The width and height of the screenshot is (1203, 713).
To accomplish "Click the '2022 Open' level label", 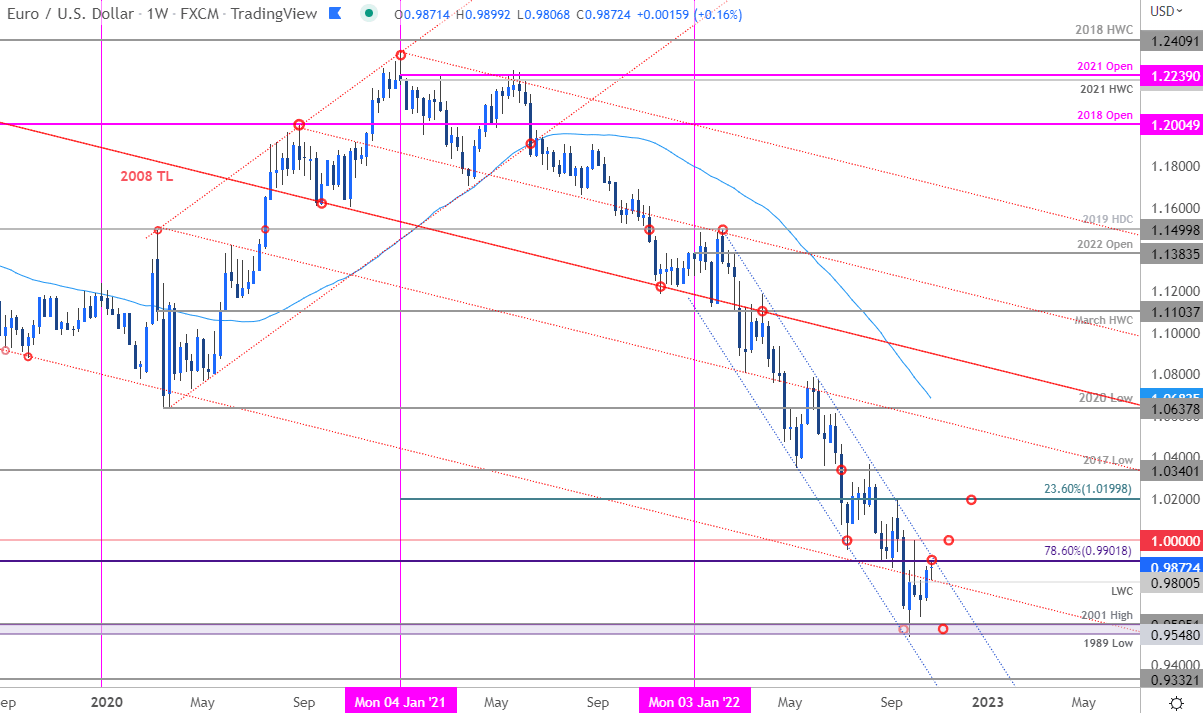I will [1106, 244].
